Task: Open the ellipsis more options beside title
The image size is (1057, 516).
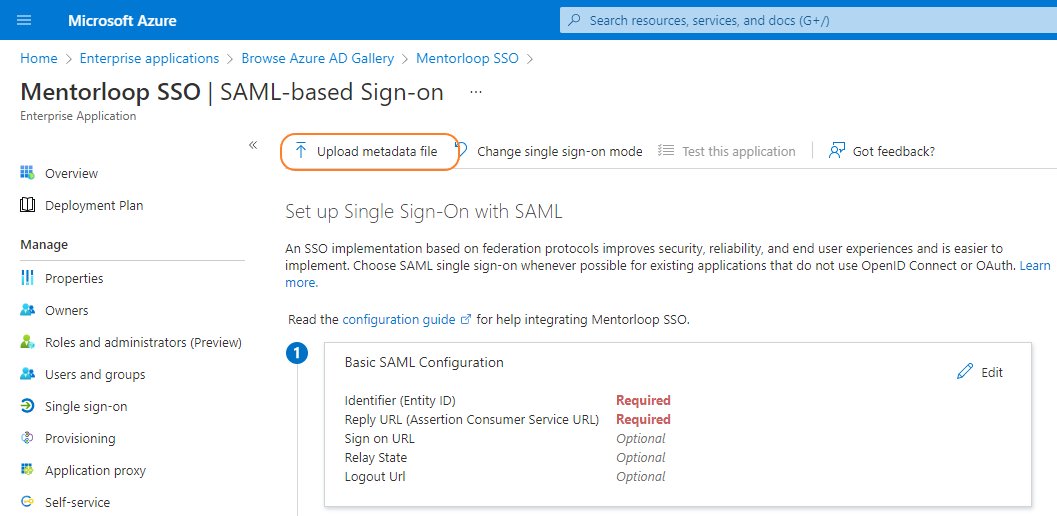Action: coord(476,92)
